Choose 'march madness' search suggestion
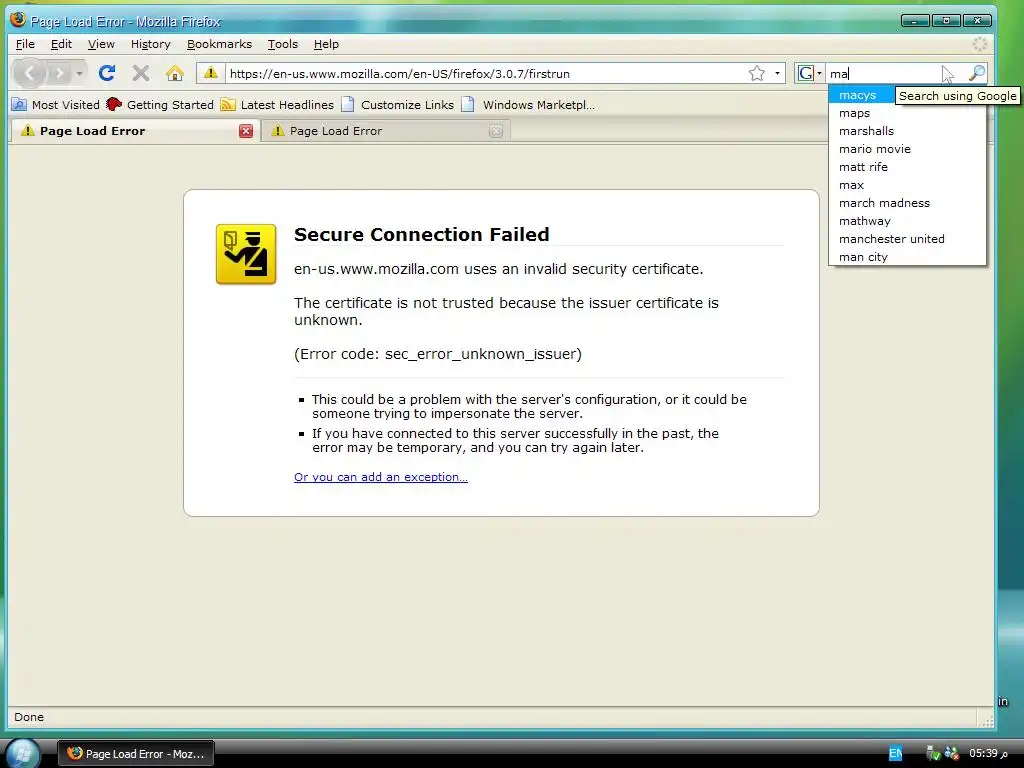 (x=907, y=202)
